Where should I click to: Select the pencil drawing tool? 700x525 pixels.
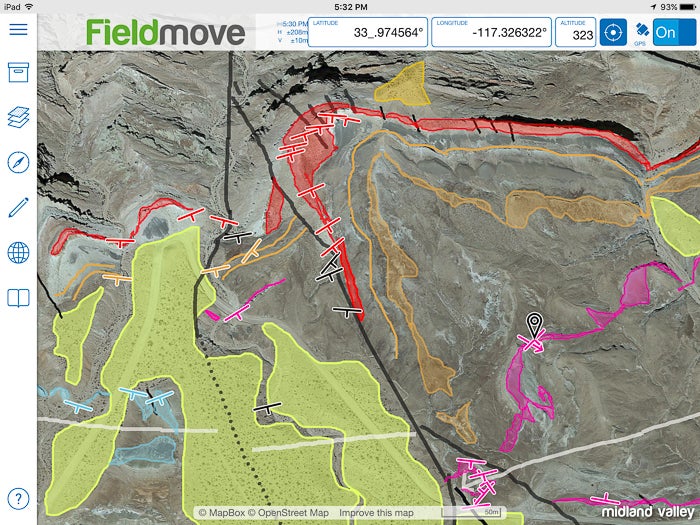(17, 208)
